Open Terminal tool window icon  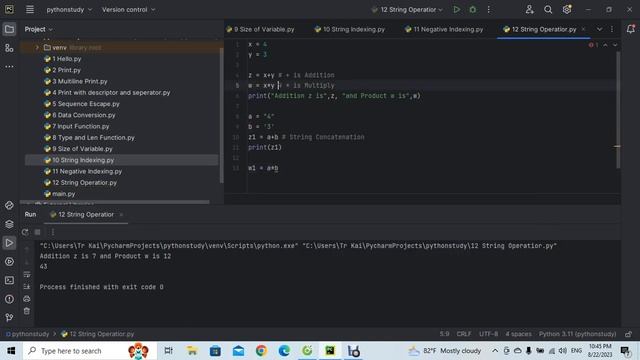[x=9, y=280]
